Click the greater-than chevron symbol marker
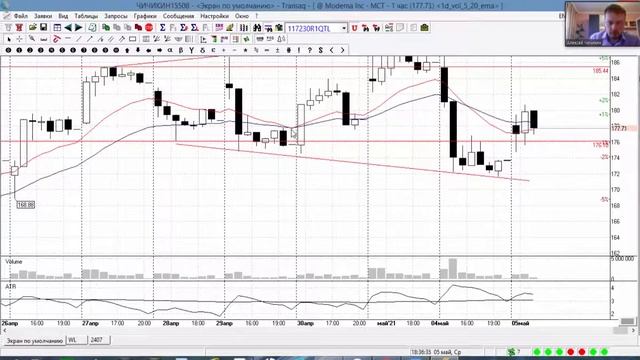 tap(342, 50)
